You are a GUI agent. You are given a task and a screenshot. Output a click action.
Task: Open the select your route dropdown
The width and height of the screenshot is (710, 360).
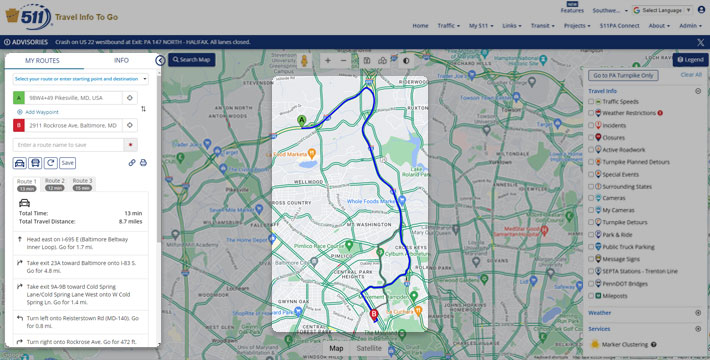[80, 79]
